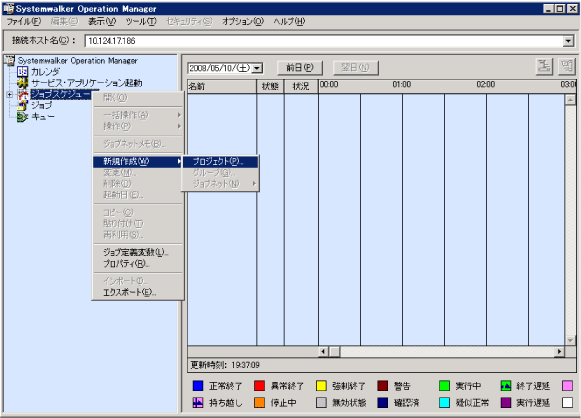
Task: Click the dark red 警告 legend swatch
Action: coord(382,386)
